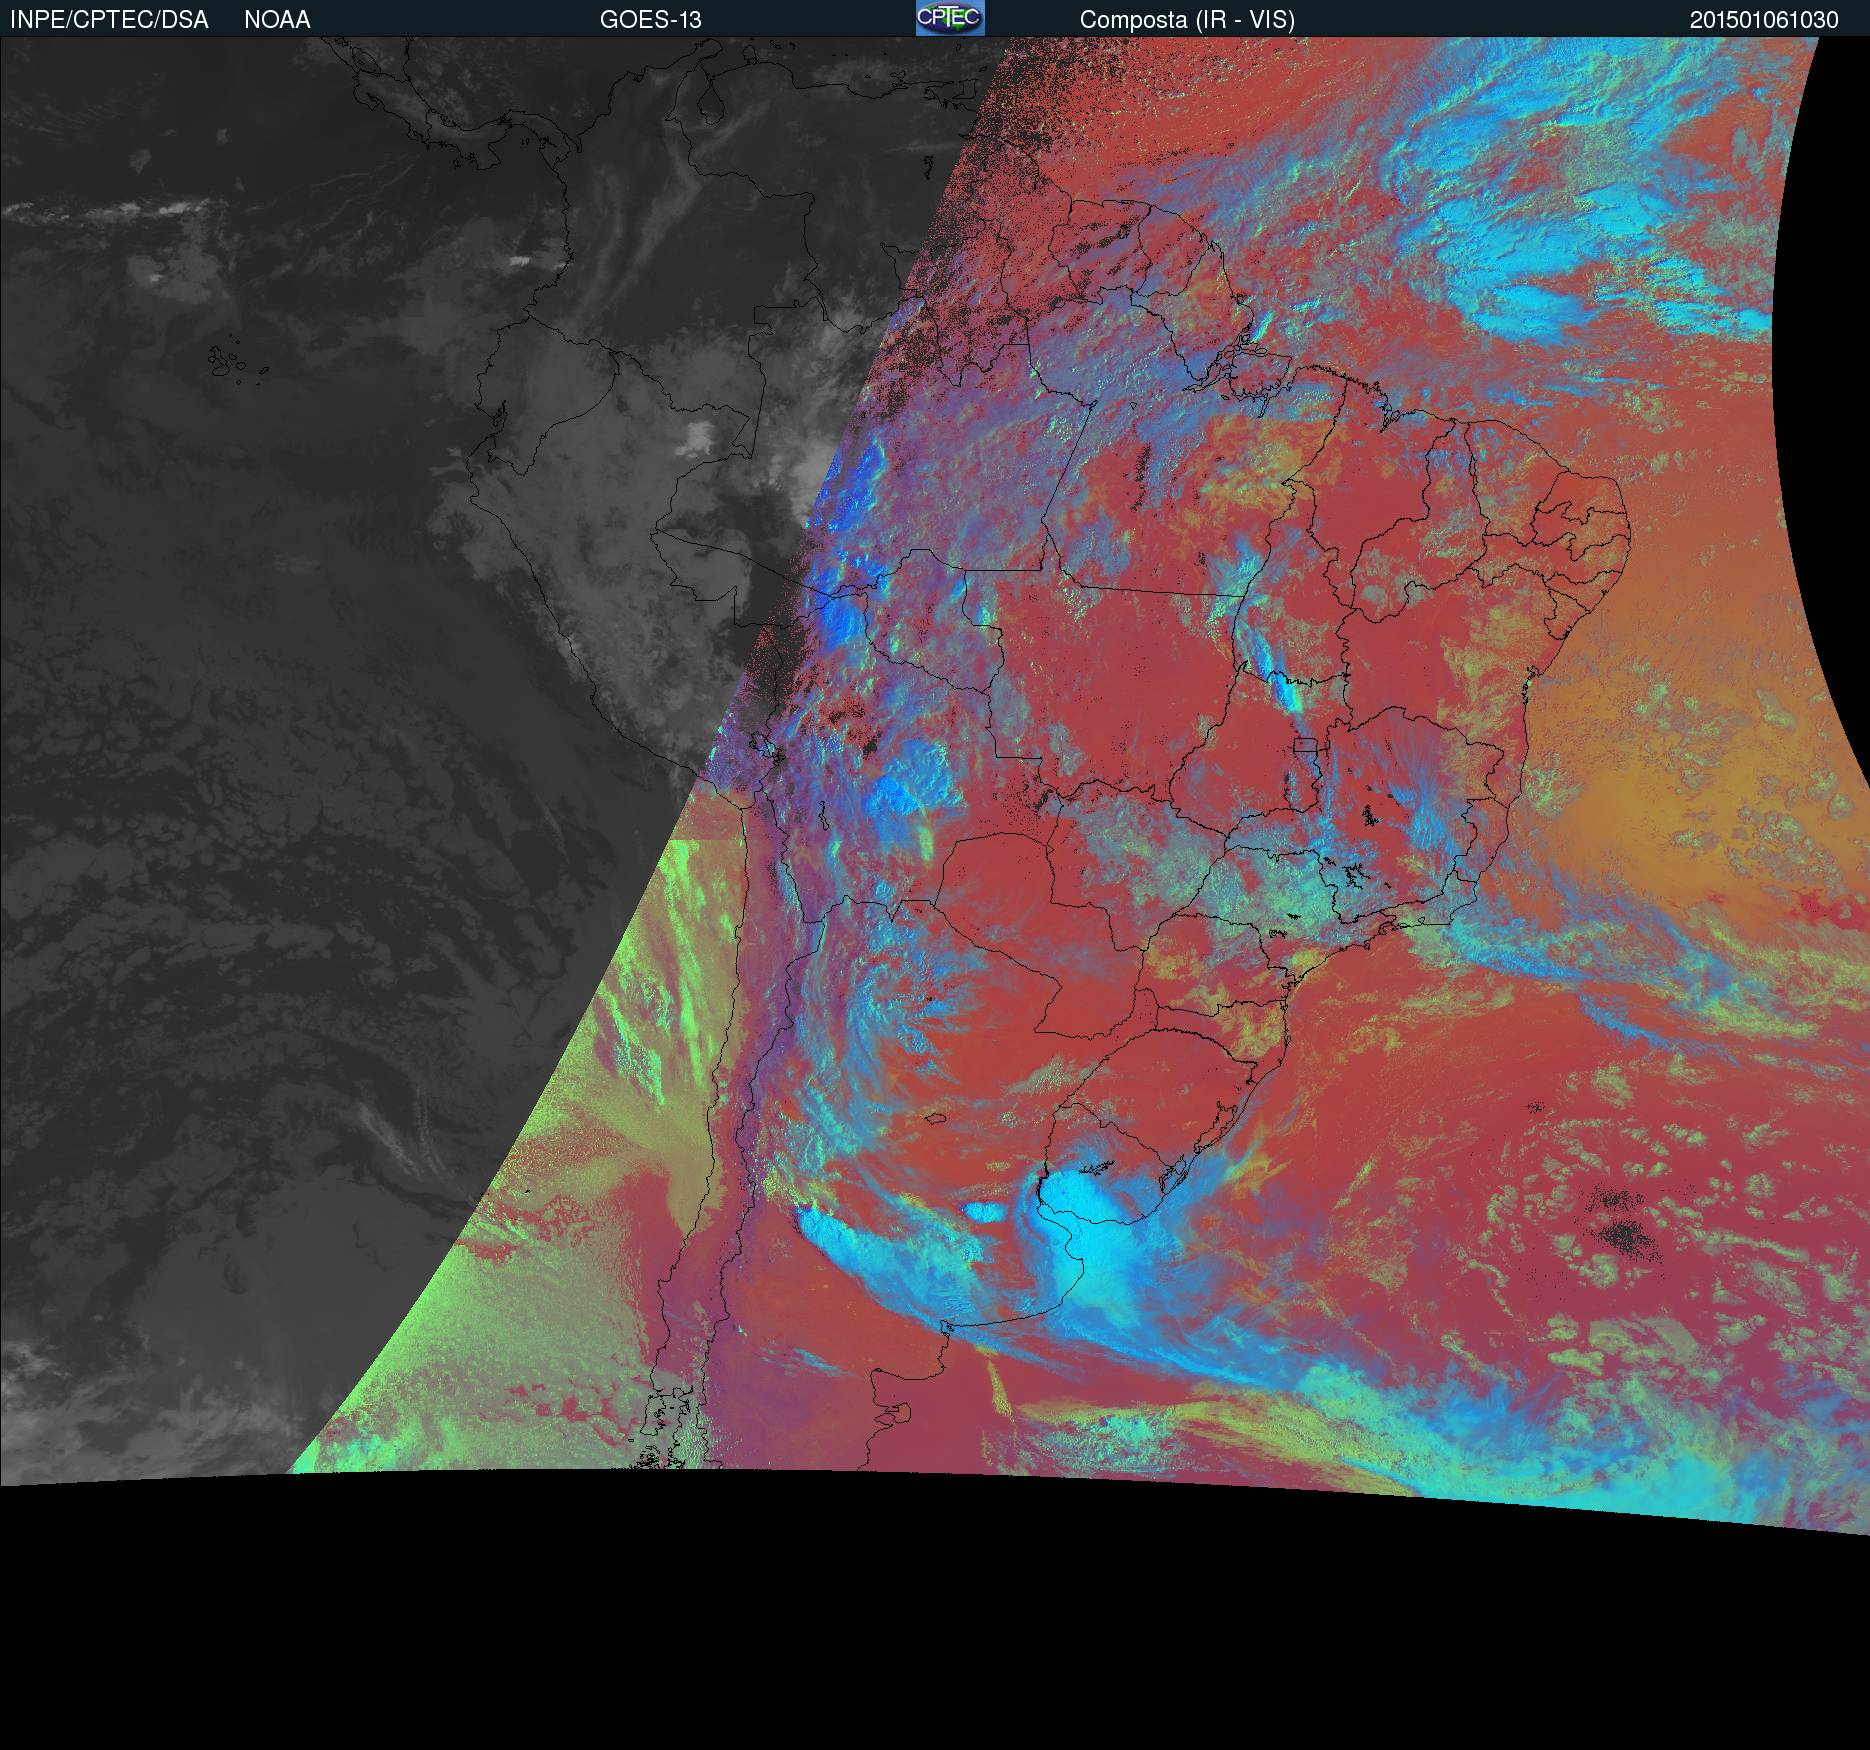
Task: Click the bright cyan cloud over Río de la Plata
Action: (x=1095, y=1230)
